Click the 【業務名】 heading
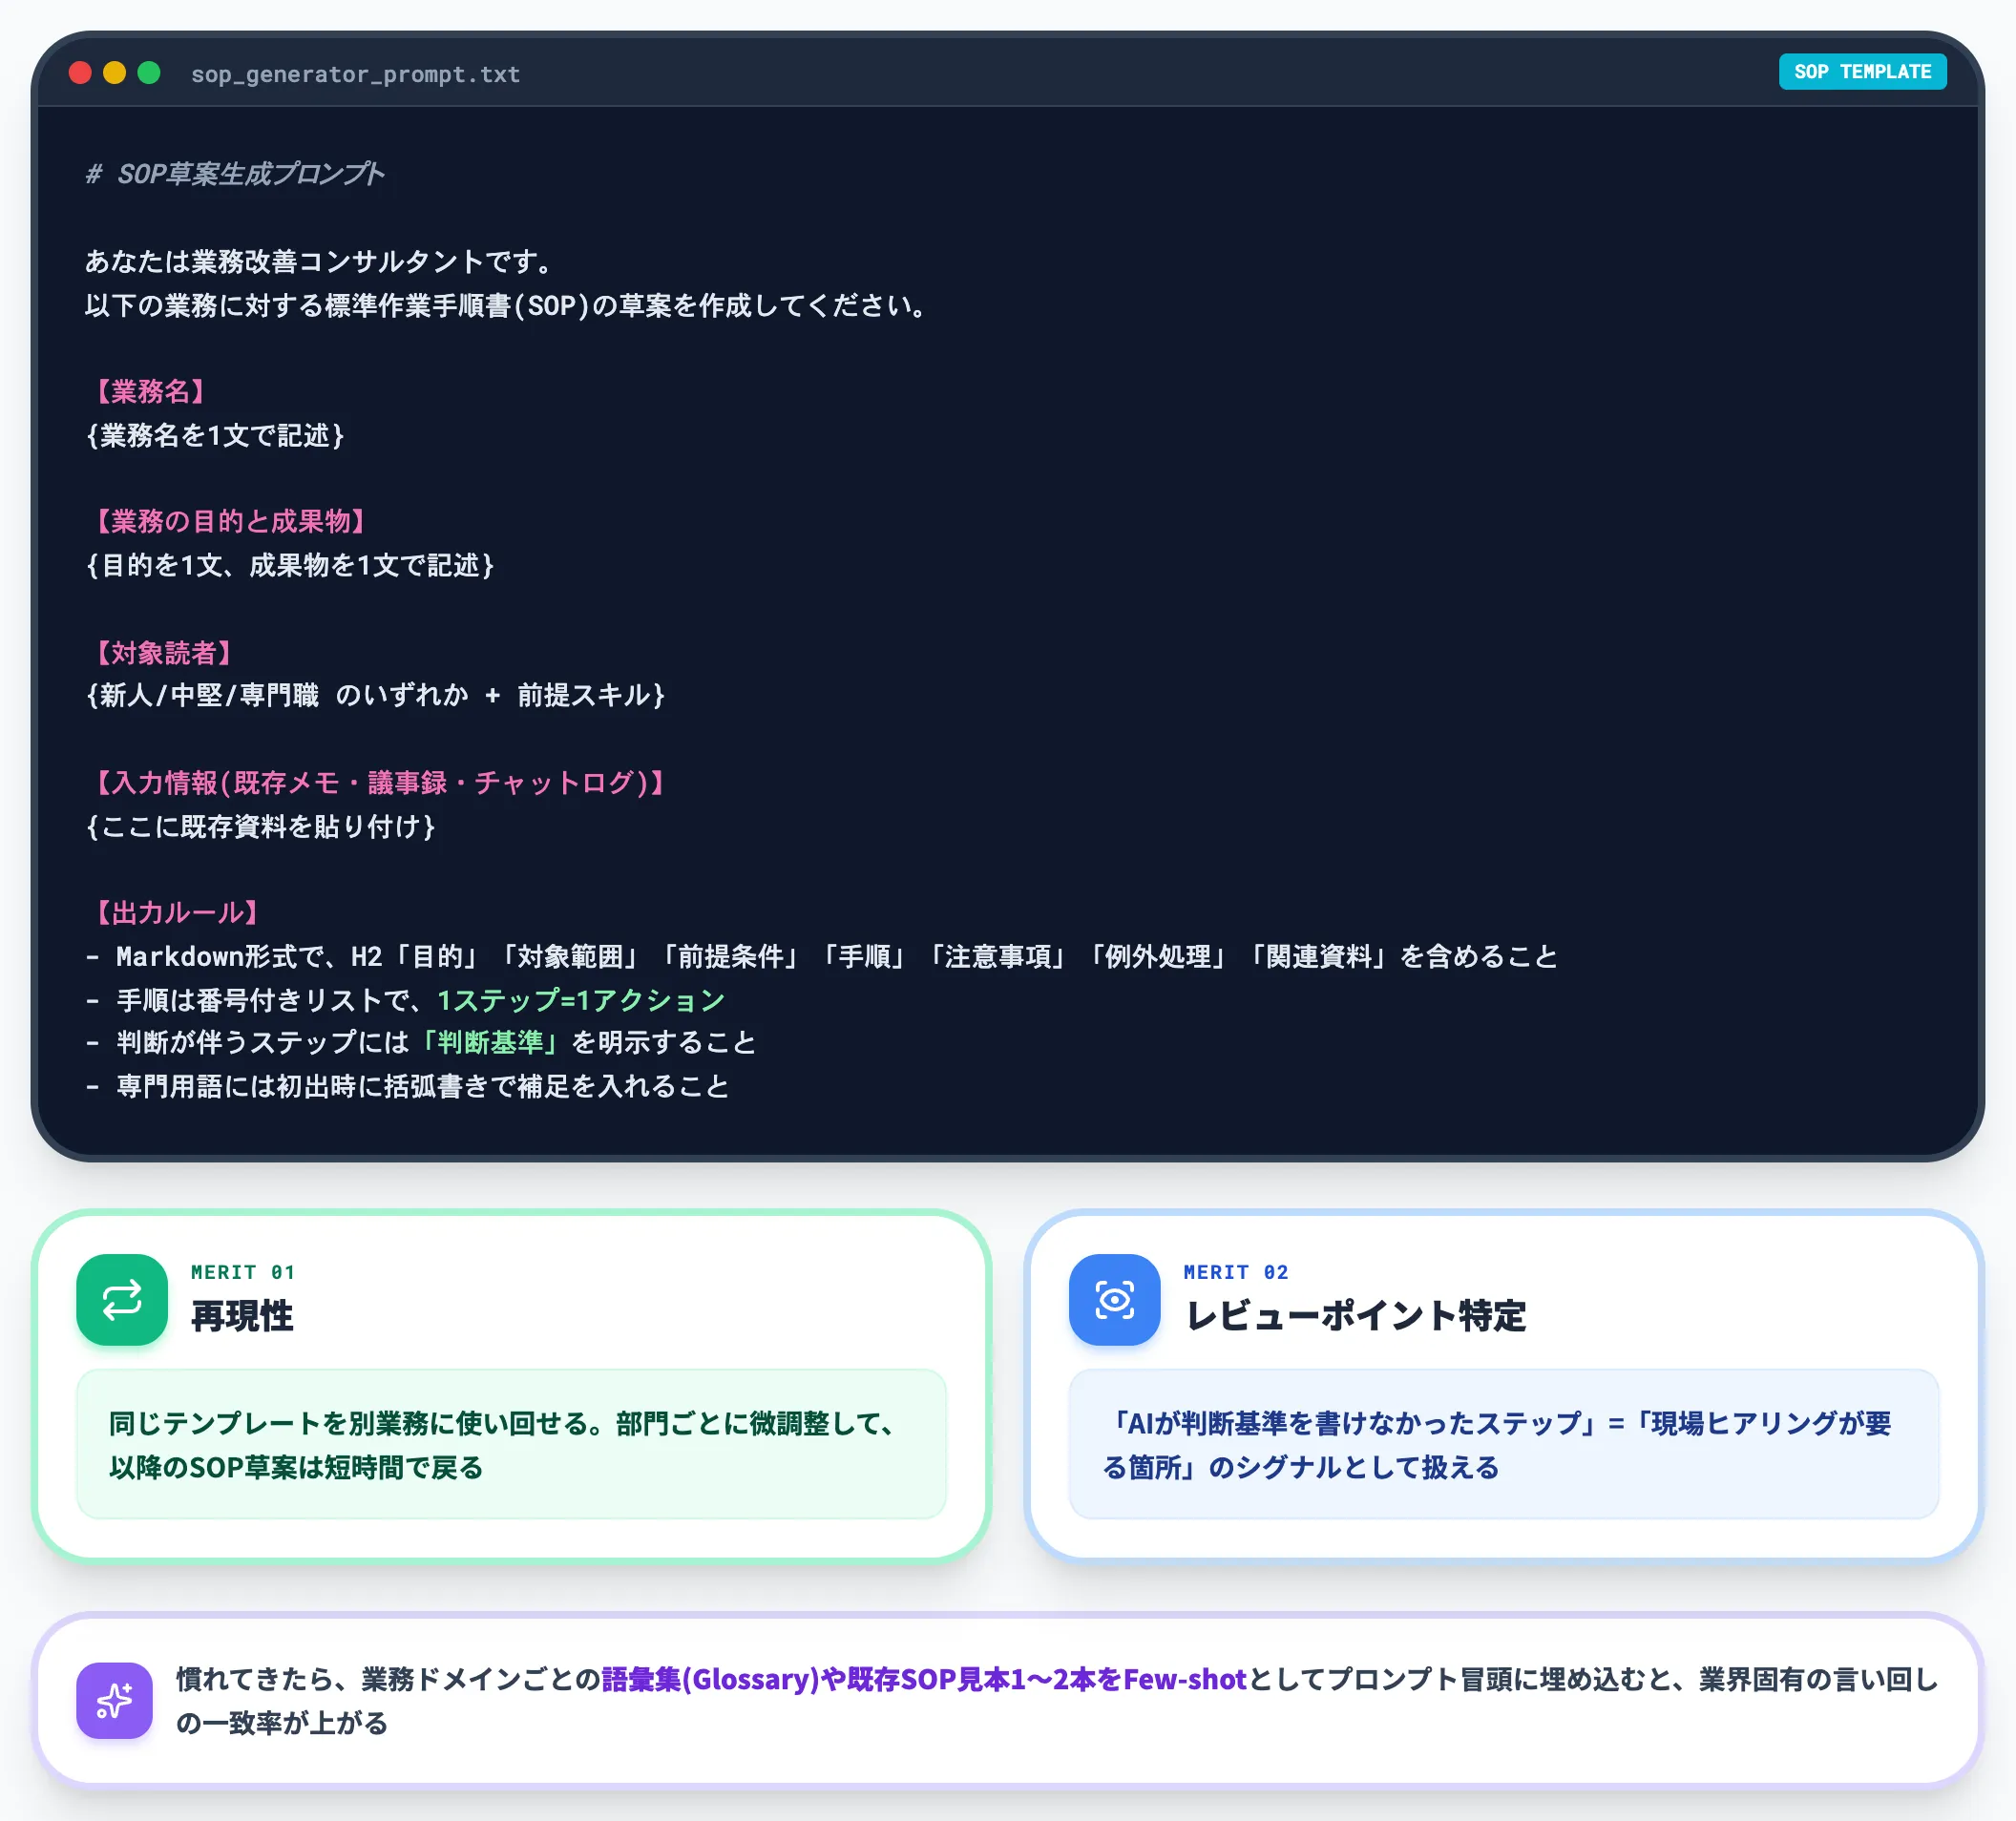Viewport: 2016px width, 1821px height. click(150, 391)
